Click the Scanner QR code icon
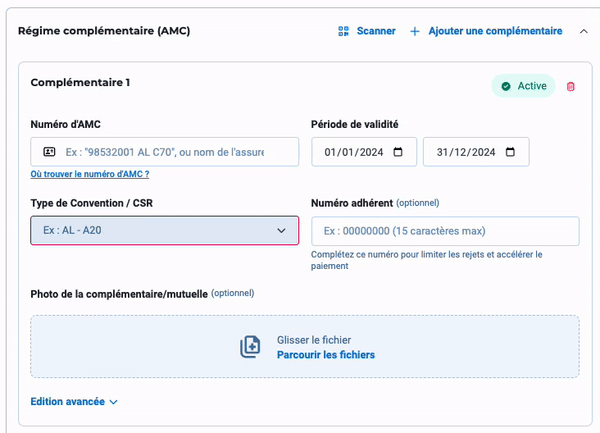The width and height of the screenshot is (600, 433). click(x=343, y=31)
